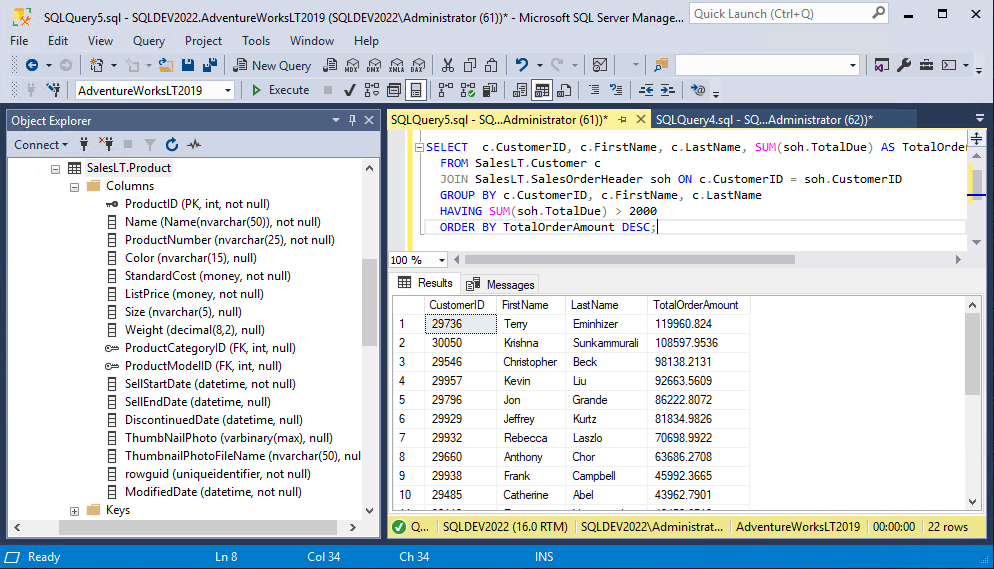The image size is (994, 569).
Task: Click the MDX query icon
Action: 352,65
